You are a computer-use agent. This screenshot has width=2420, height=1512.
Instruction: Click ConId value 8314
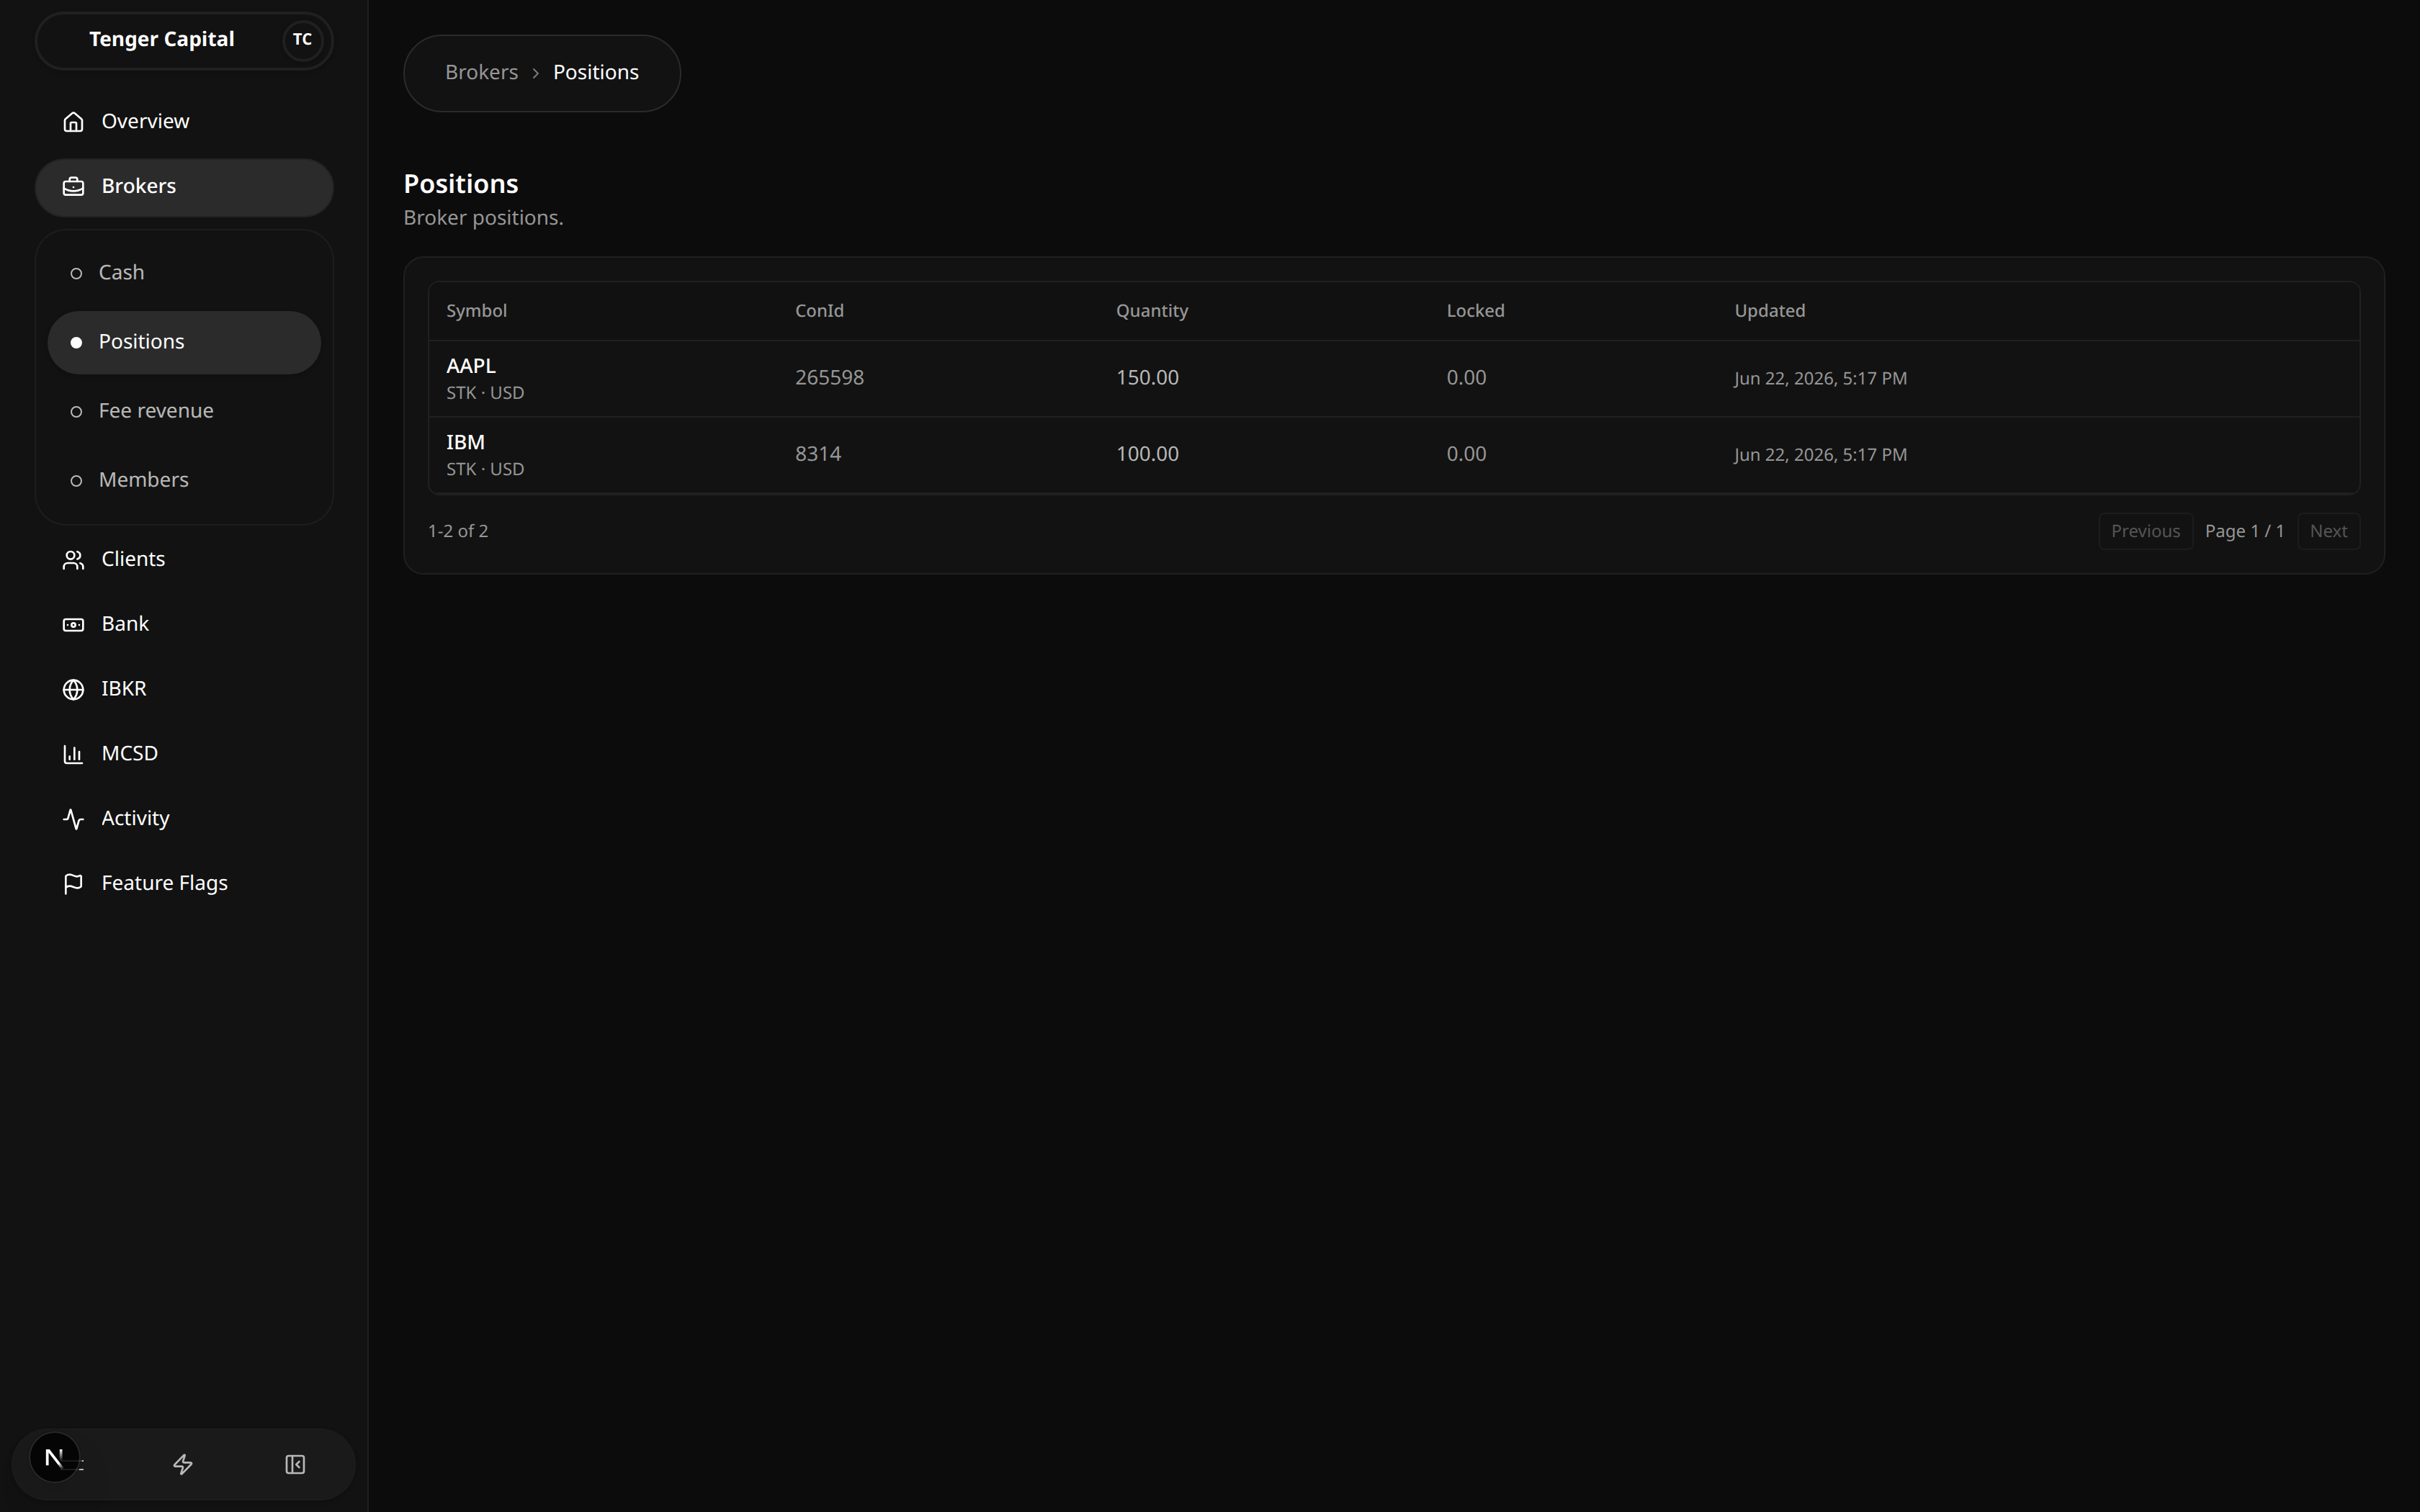pos(818,454)
